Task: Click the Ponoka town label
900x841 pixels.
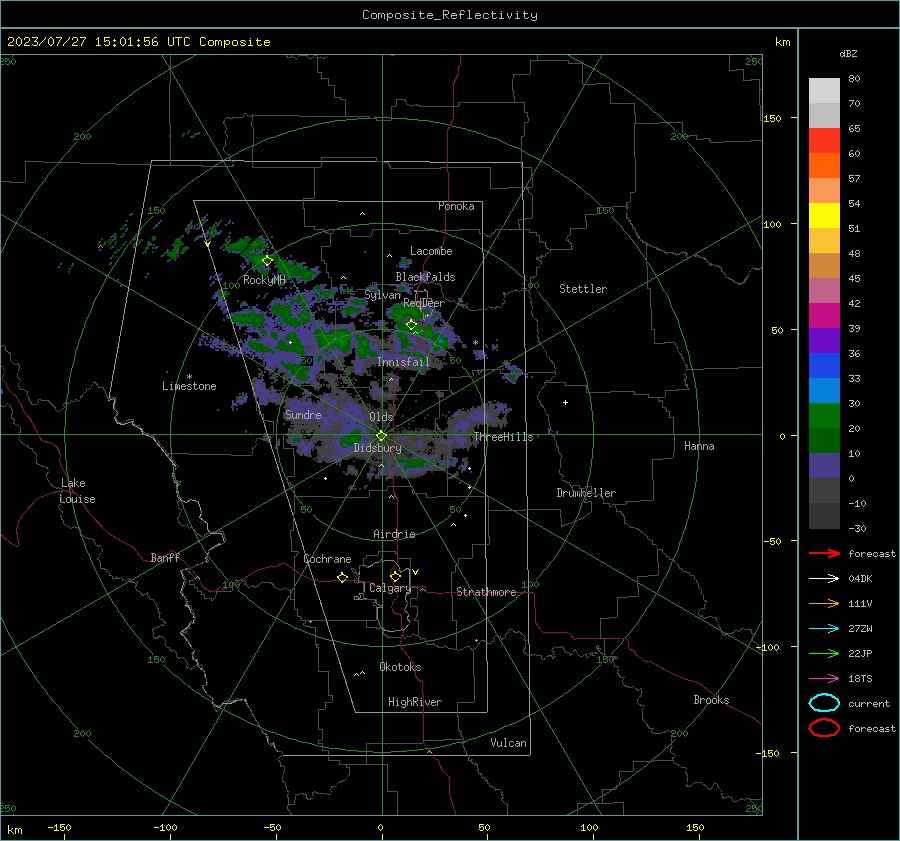Action: pyautogui.click(x=456, y=206)
